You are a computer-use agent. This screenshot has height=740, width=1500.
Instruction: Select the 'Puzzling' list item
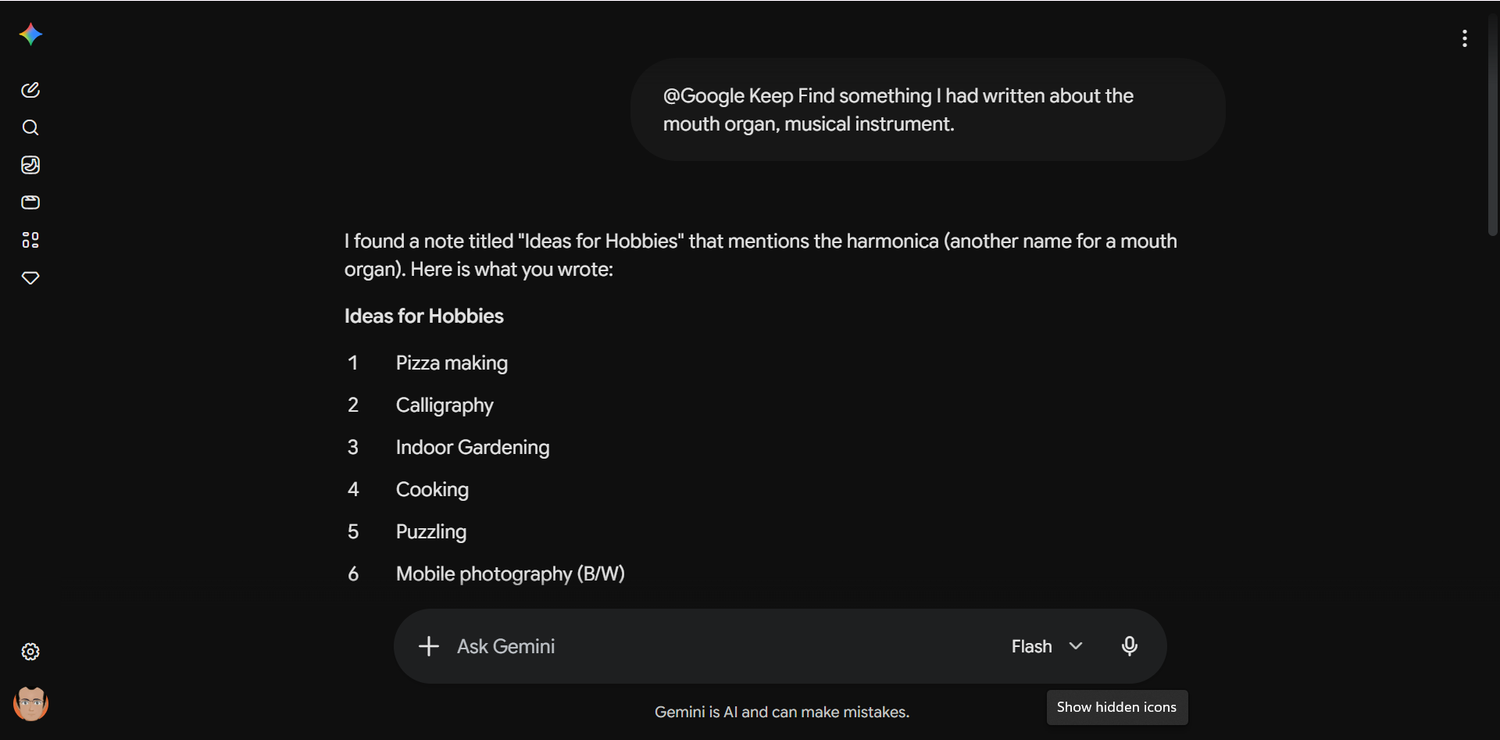point(431,532)
